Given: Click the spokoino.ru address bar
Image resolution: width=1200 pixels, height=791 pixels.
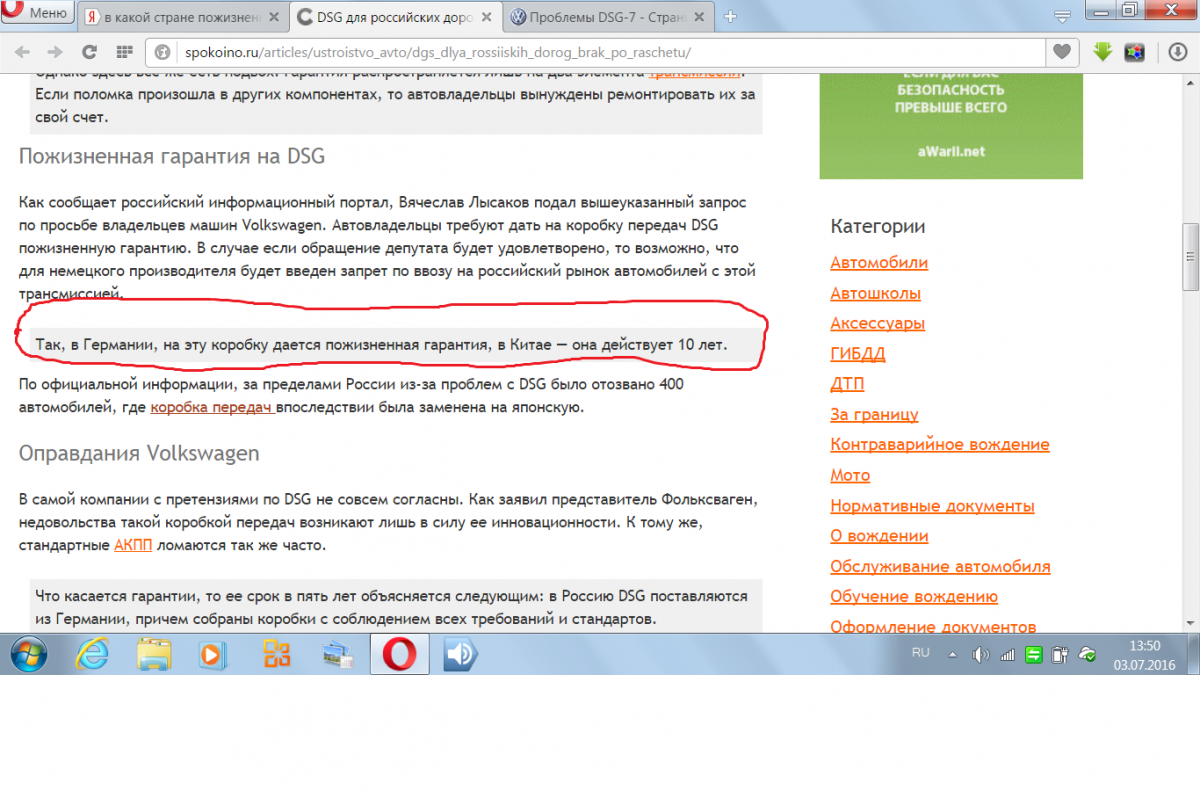Looking at the screenshot, I should click(x=610, y=52).
